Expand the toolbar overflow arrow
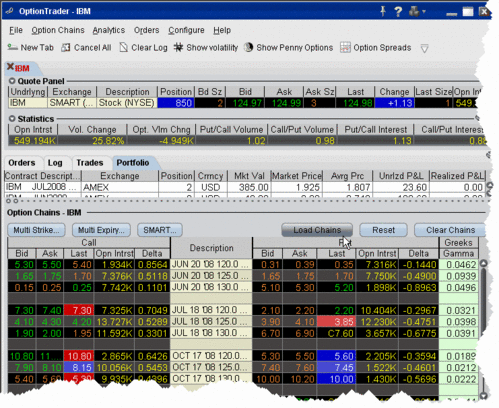 pos(424,49)
